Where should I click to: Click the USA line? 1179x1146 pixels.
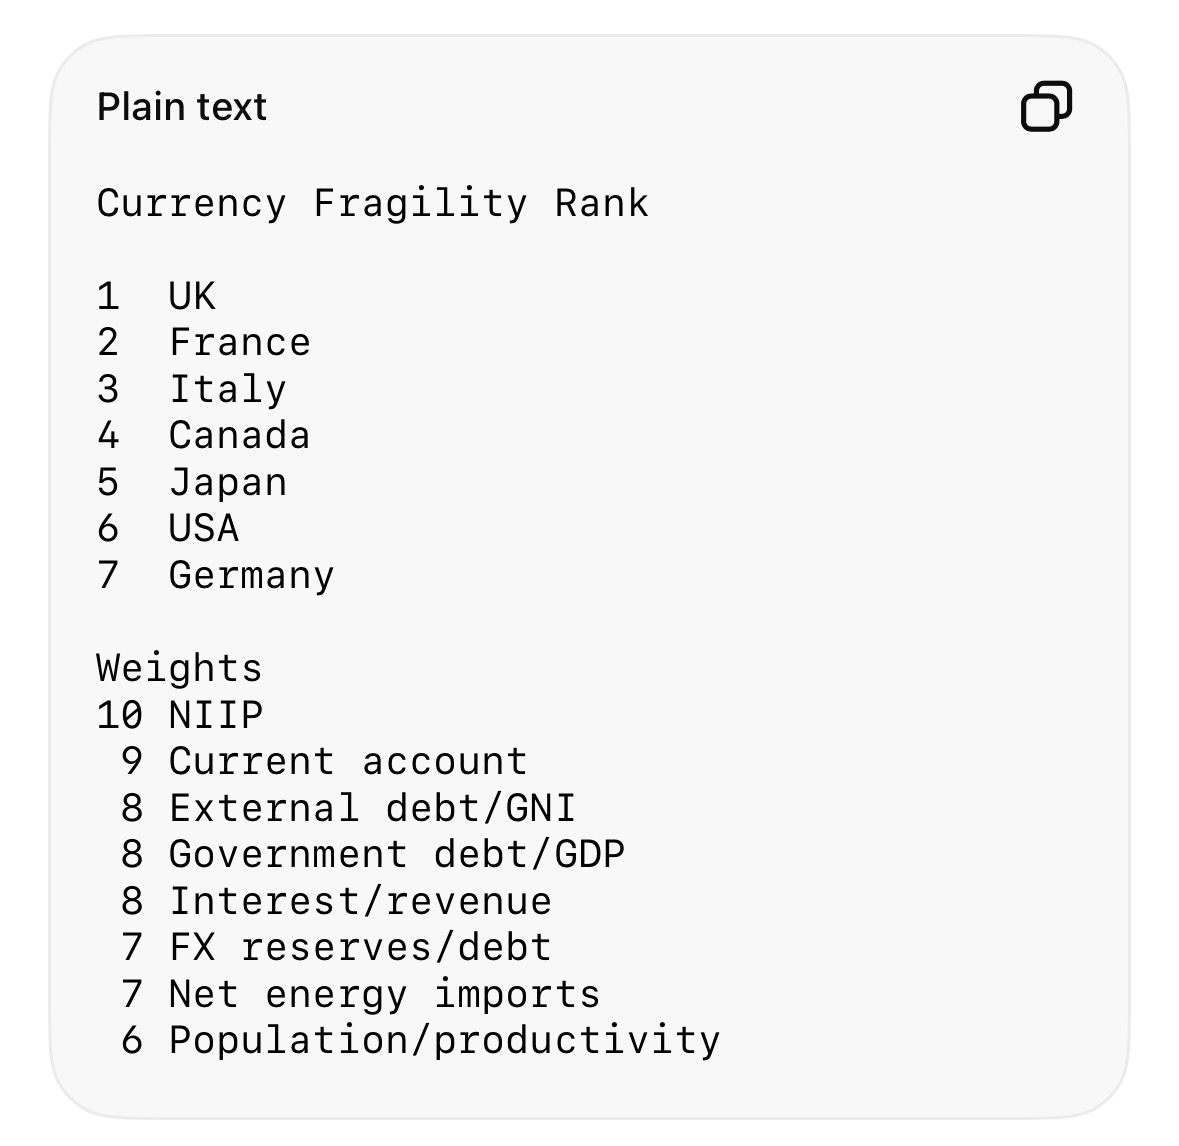pos(168,528)
